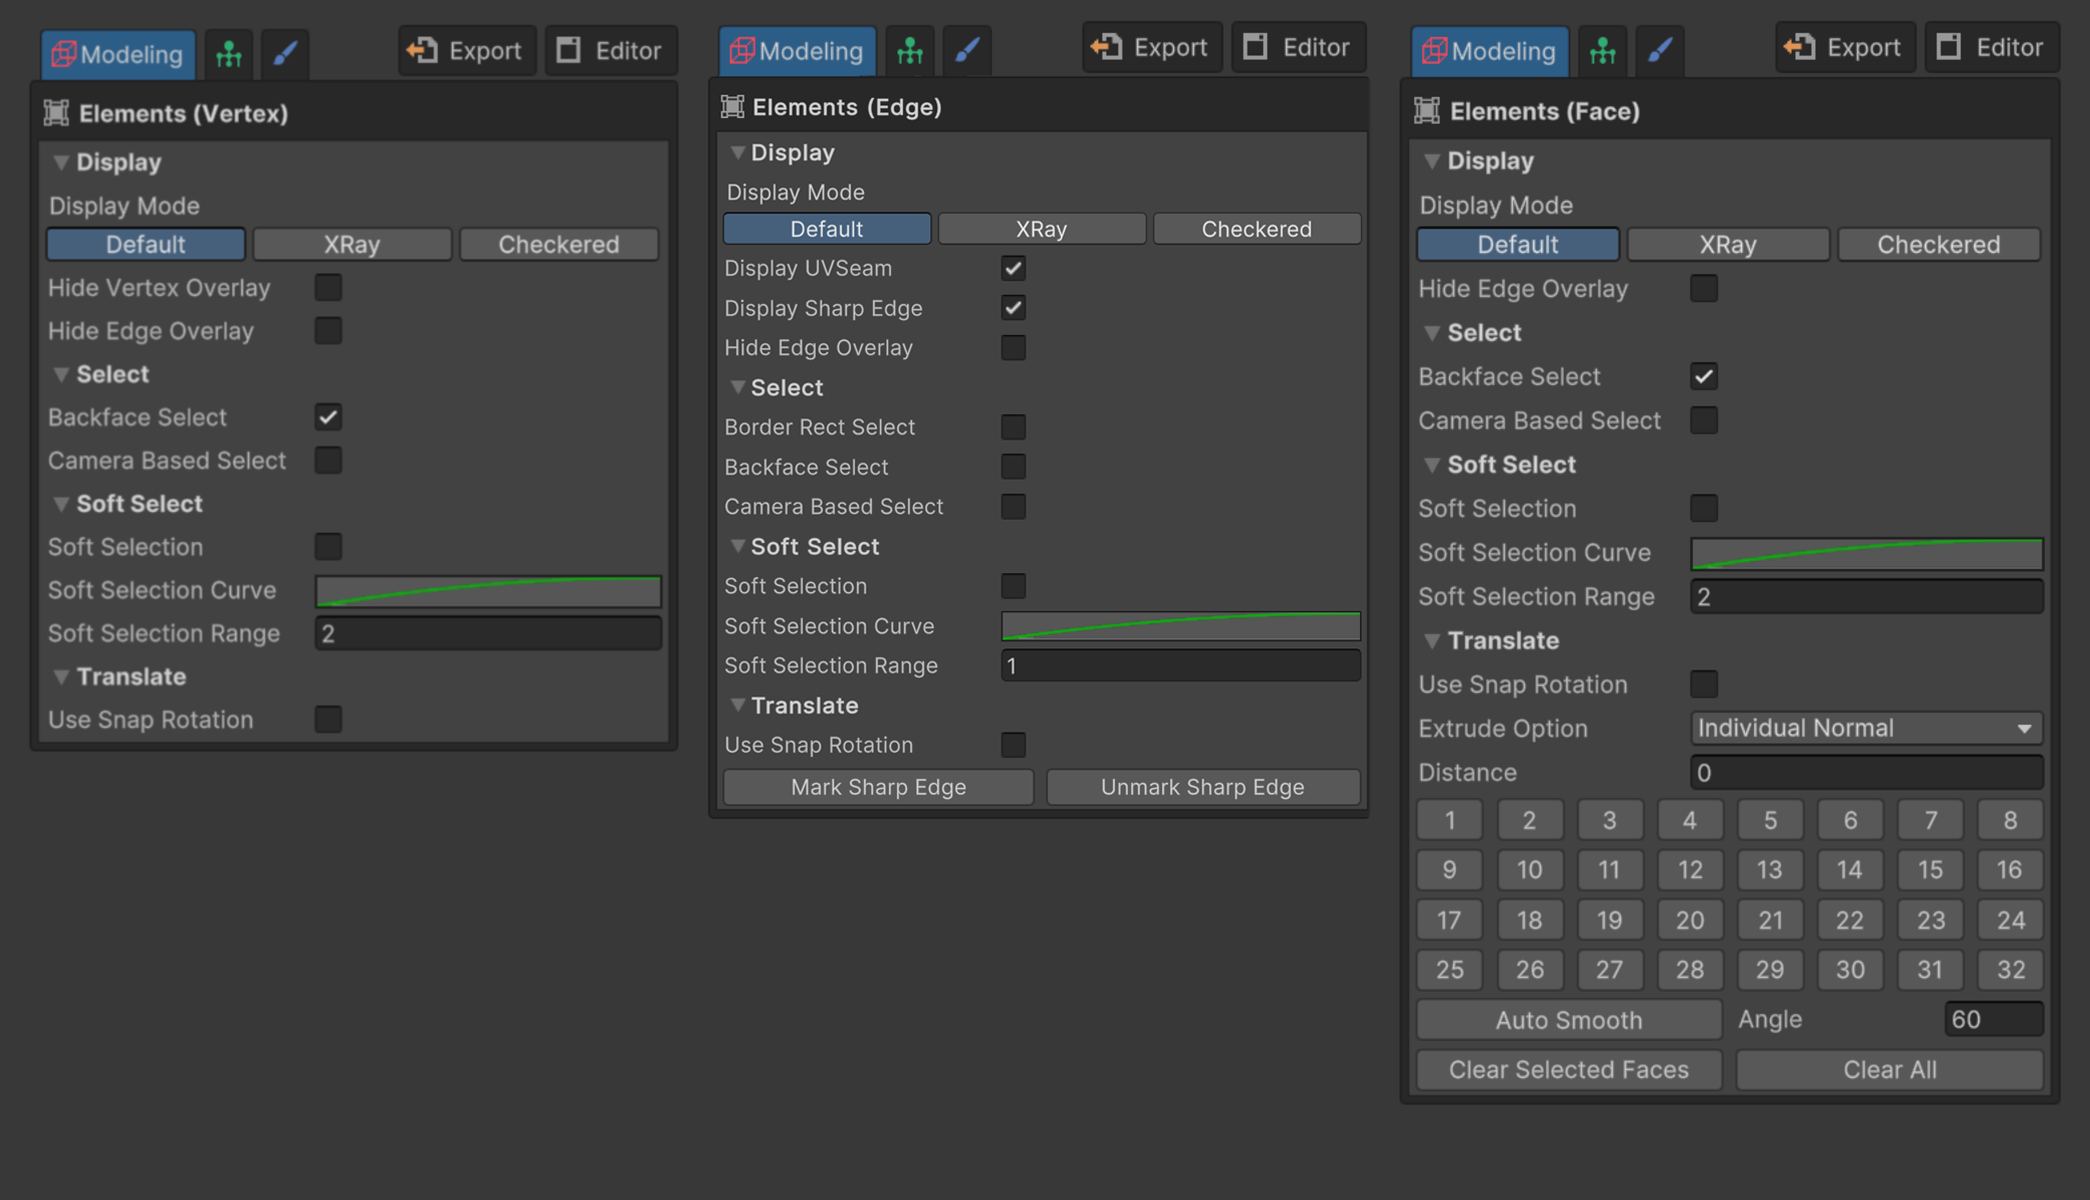Click Soft Selection Range field in Vertex panel
The image size is (2090, 1200).
pos(488,633)
